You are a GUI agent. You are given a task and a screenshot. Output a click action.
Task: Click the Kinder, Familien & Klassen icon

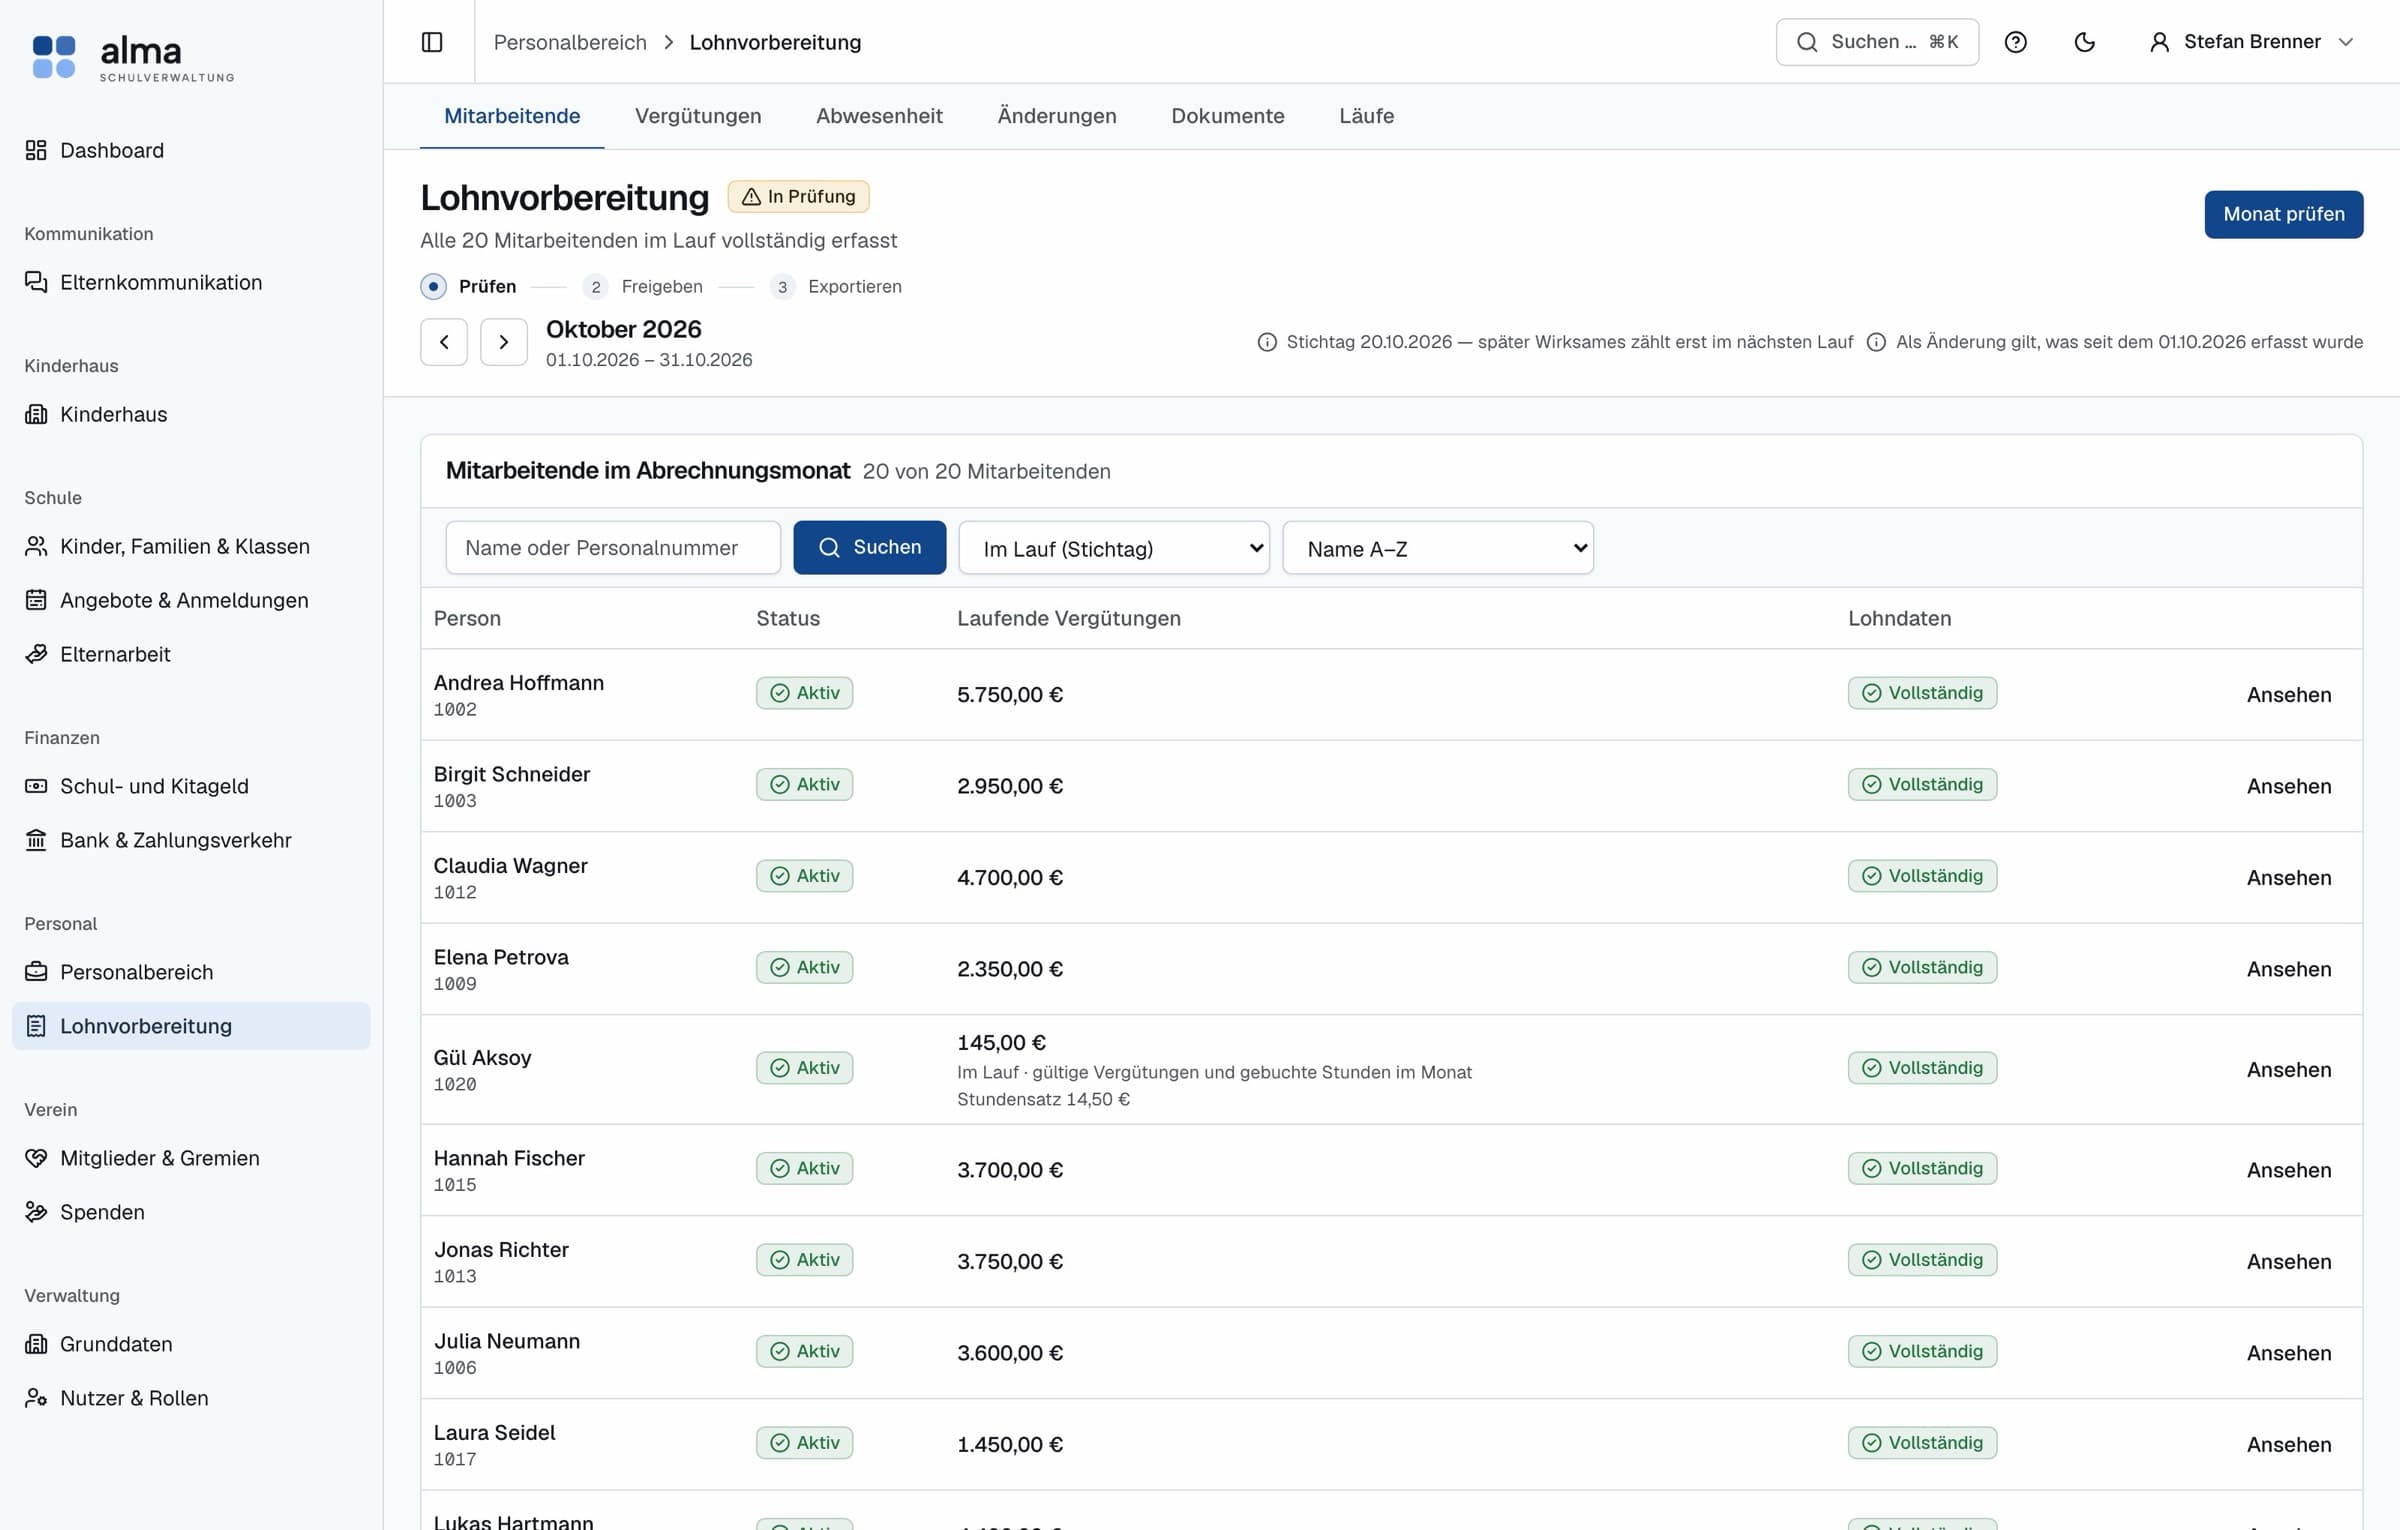click(36, 546)
